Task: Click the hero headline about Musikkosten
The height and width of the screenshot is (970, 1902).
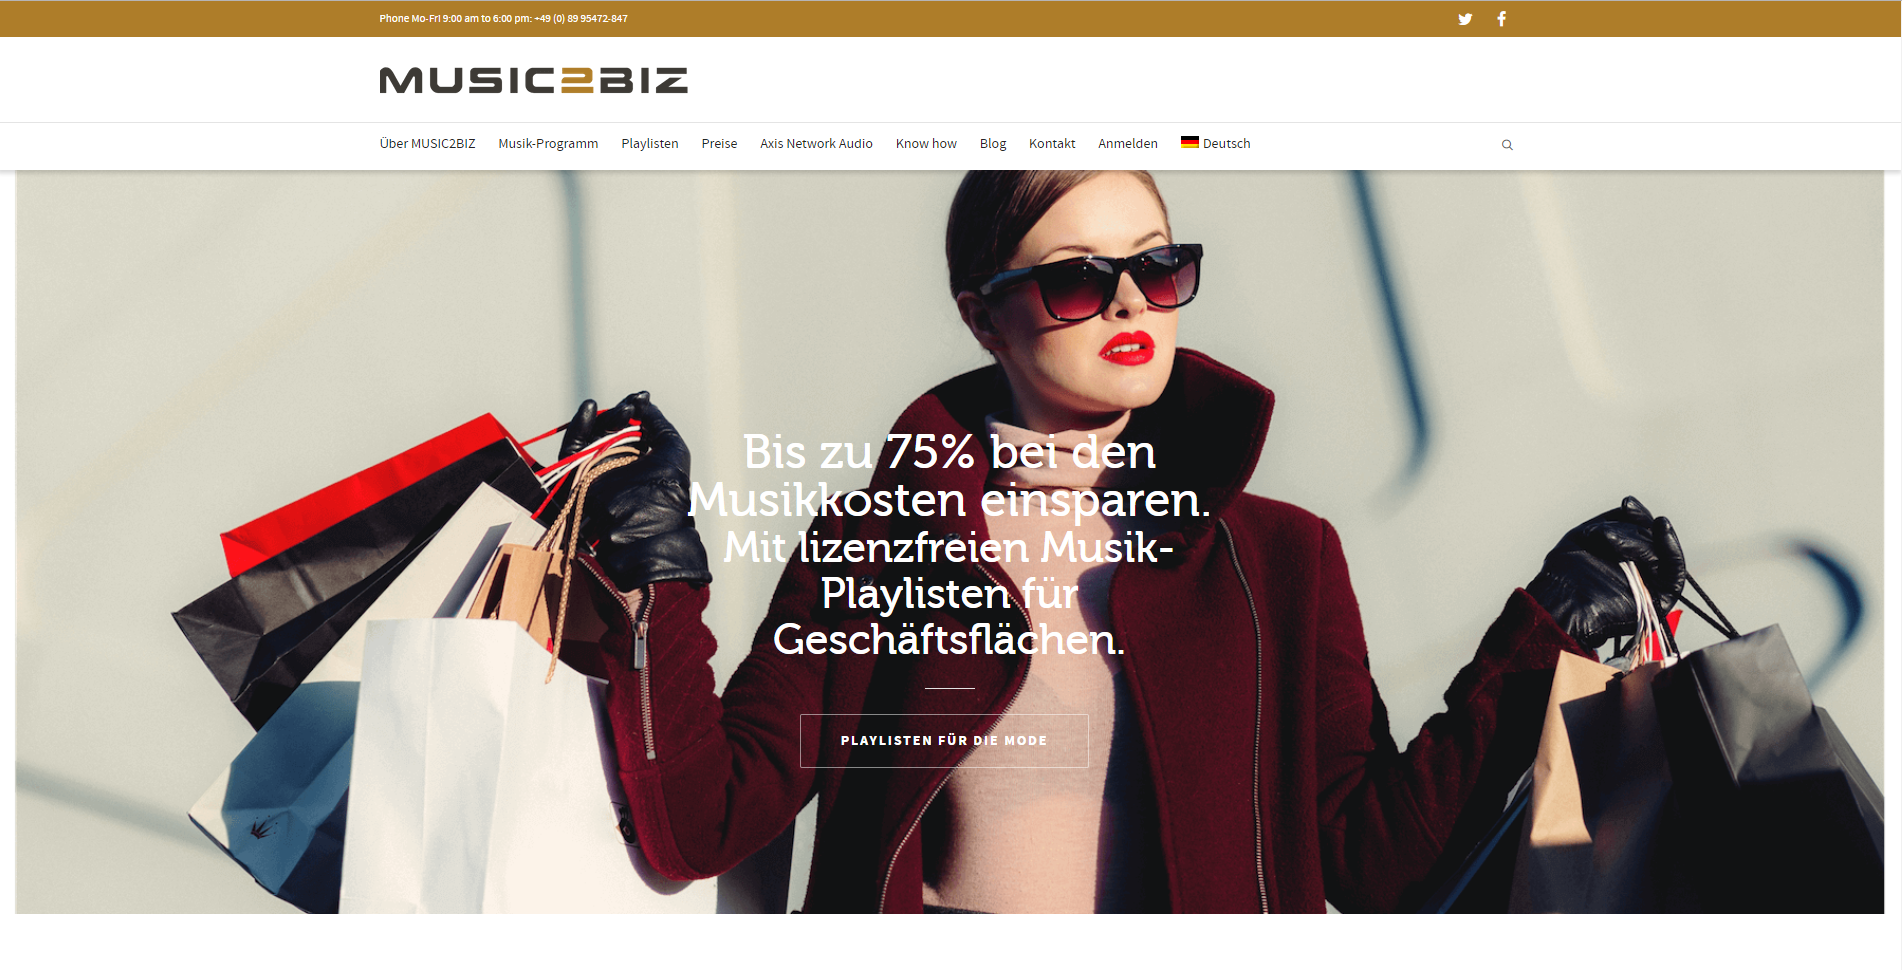Action: [949, 545]
